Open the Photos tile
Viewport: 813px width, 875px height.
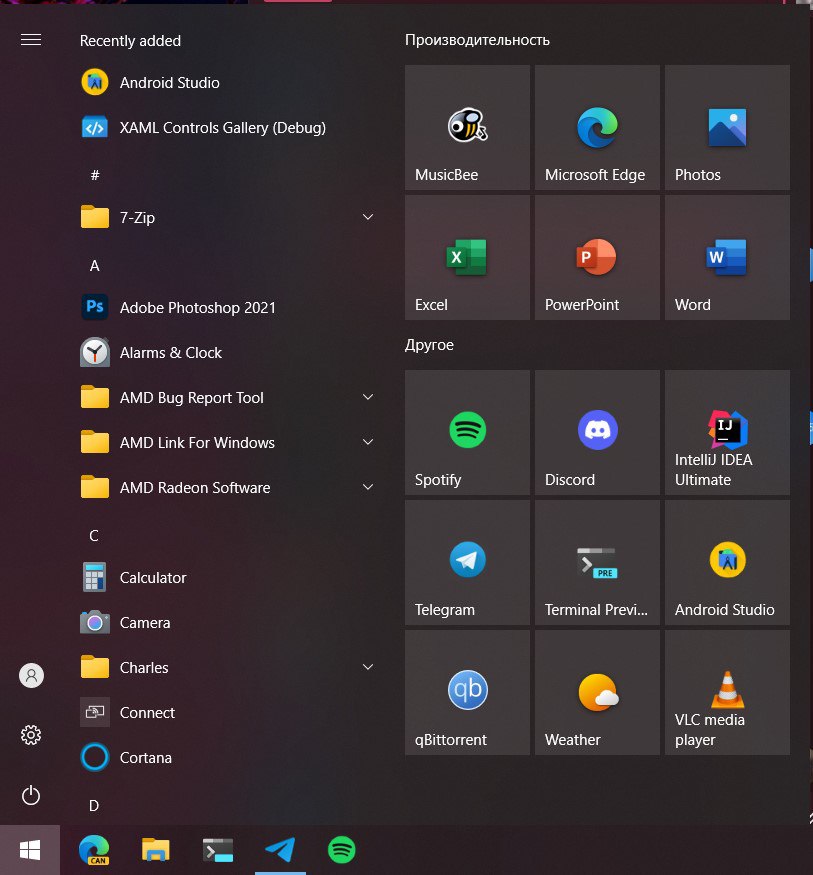[727, 127]
